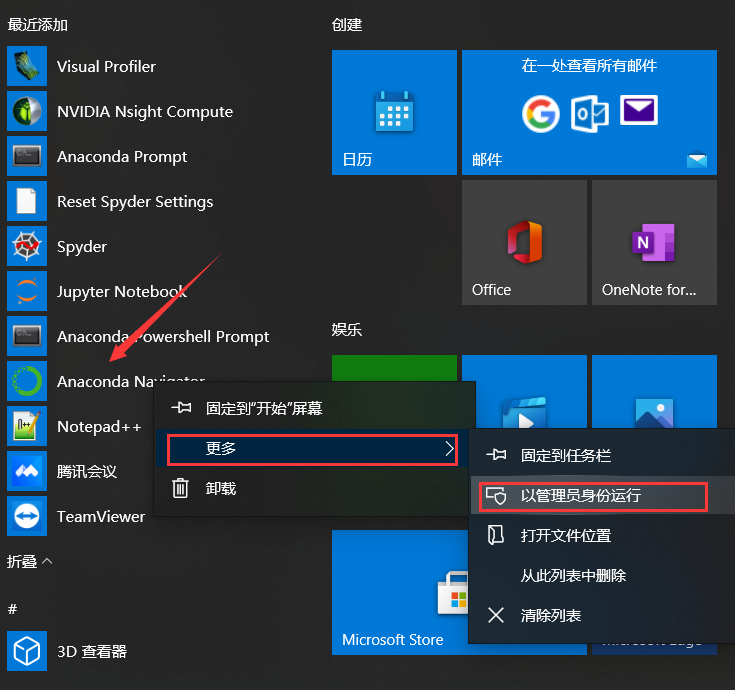Screen dimensions: 735x690
Task: Click the Outlook icon in mail tile
Action: [590, 114]
